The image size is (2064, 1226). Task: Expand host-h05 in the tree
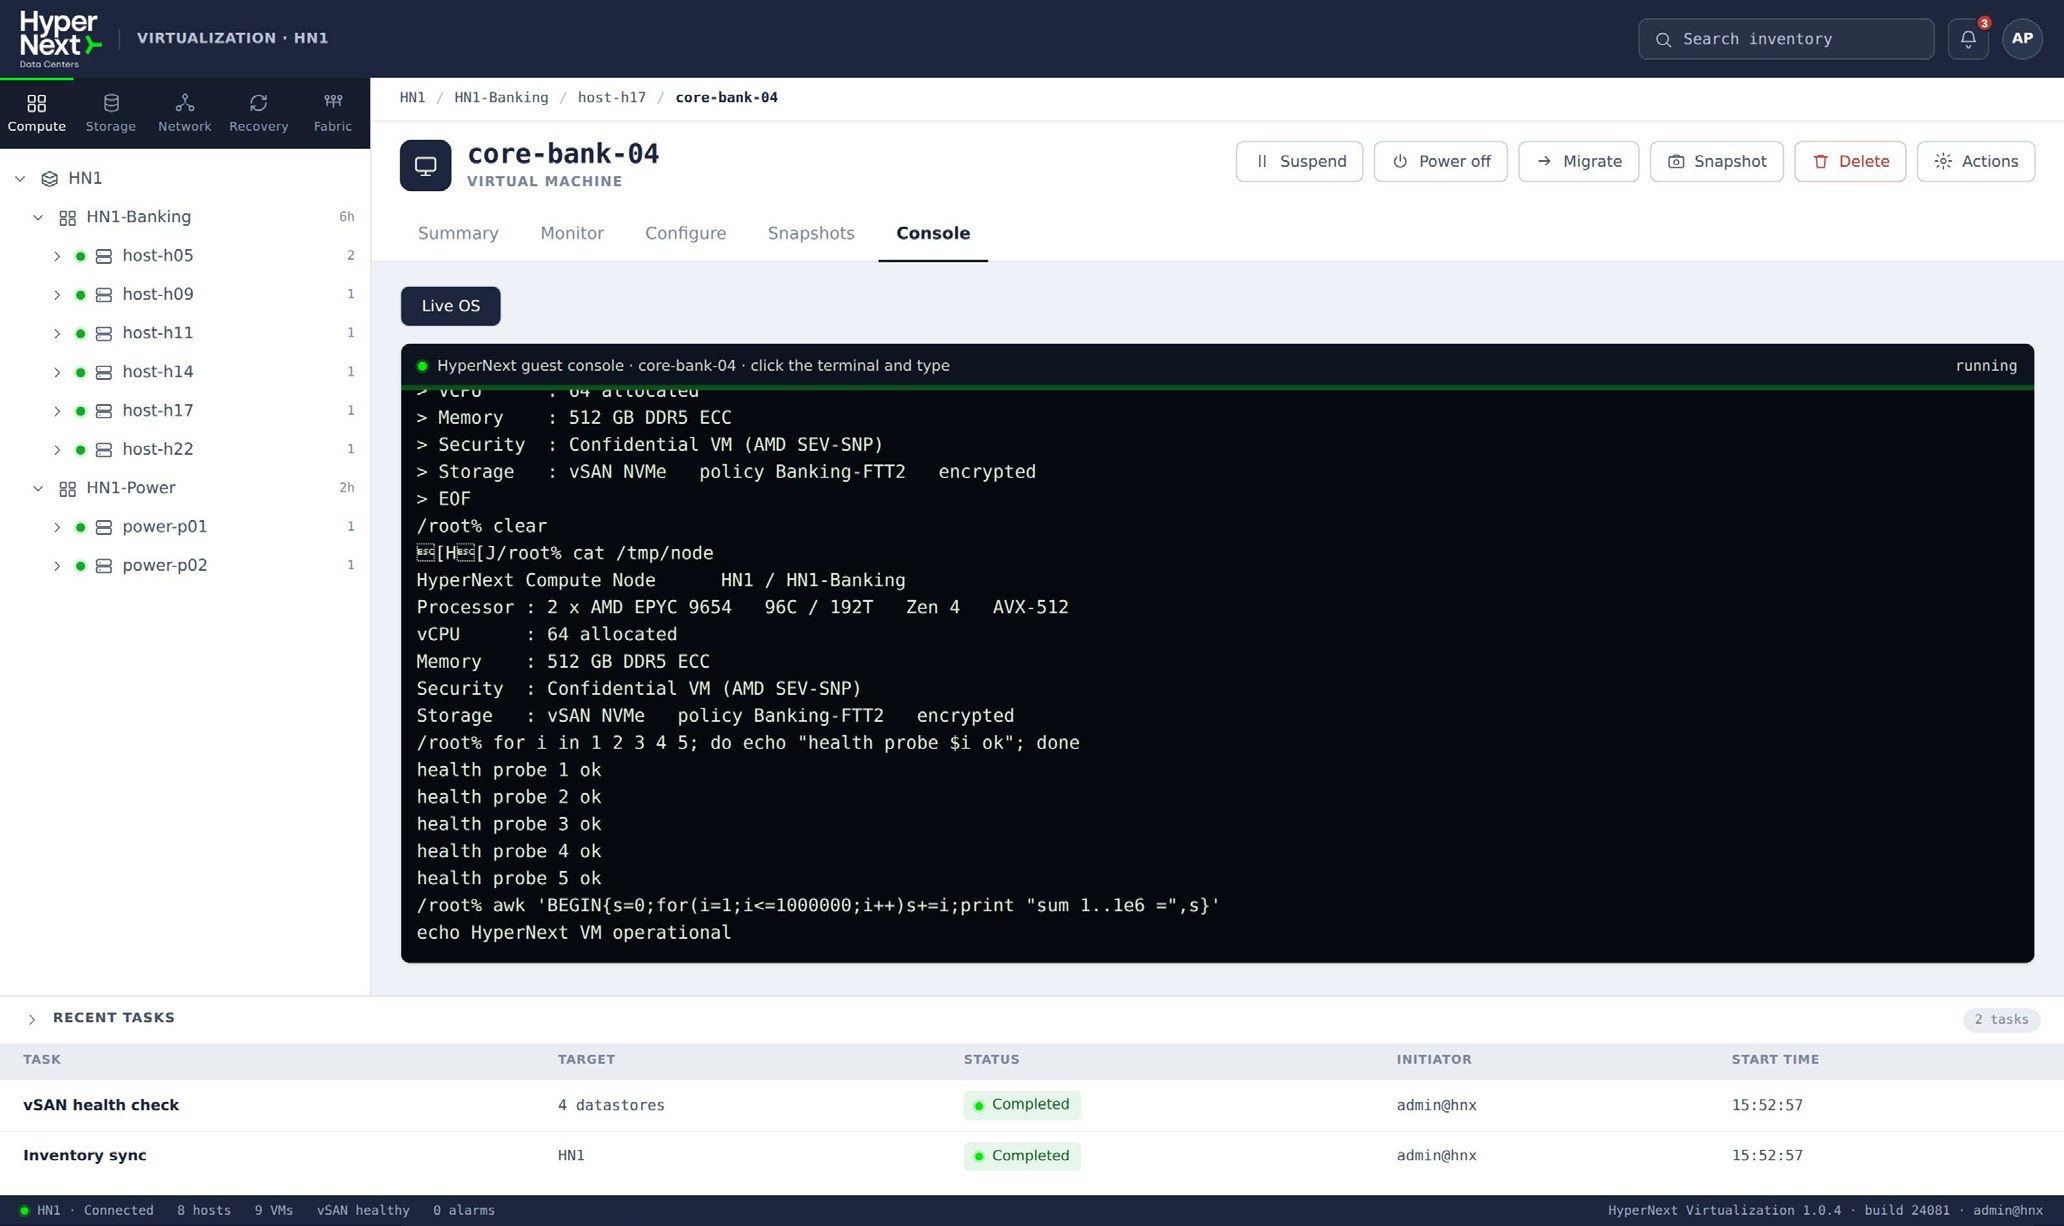click(57, 256)
